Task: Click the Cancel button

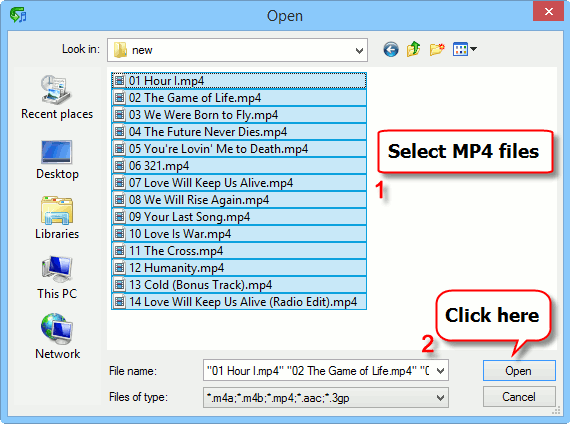Action: pyautogui.click(x=519, y=397)
